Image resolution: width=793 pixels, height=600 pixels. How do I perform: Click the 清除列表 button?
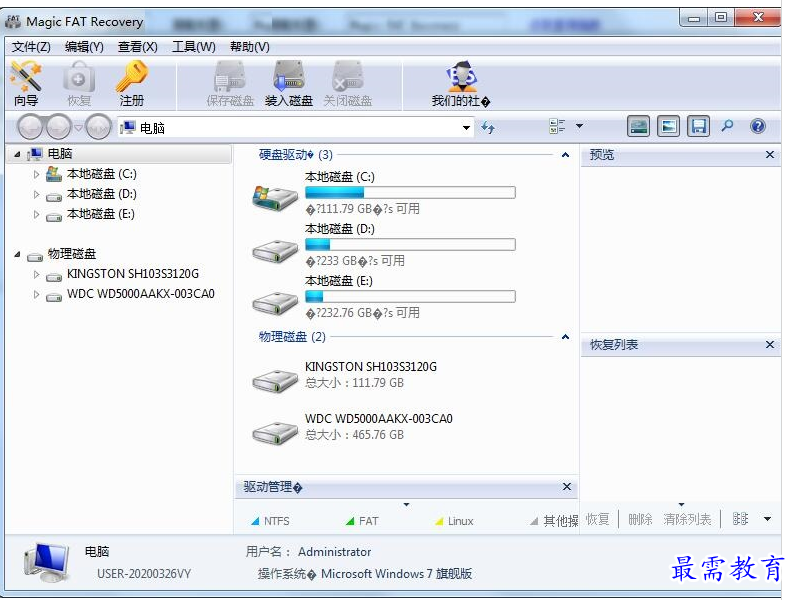(687, 519)
